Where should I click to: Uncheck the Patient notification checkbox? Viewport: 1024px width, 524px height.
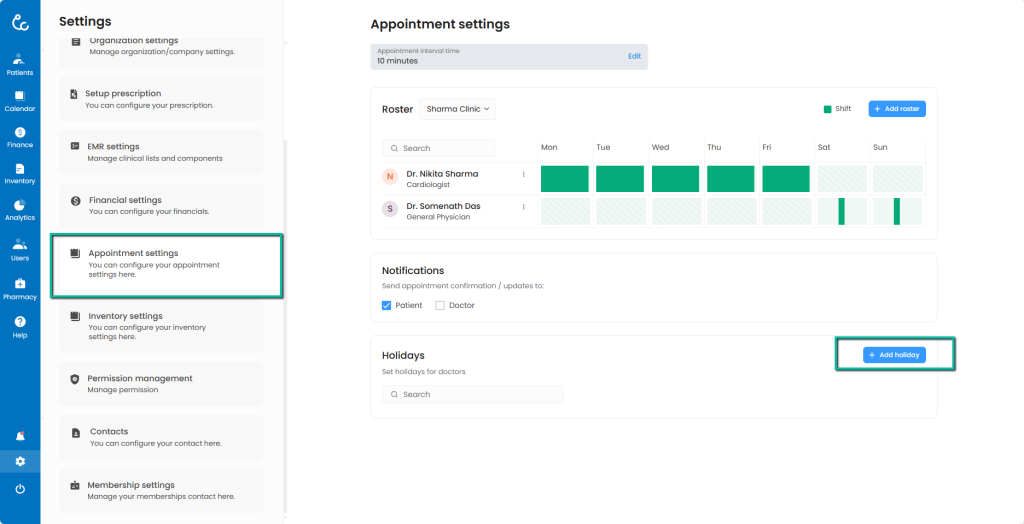[x=387, y=305]
